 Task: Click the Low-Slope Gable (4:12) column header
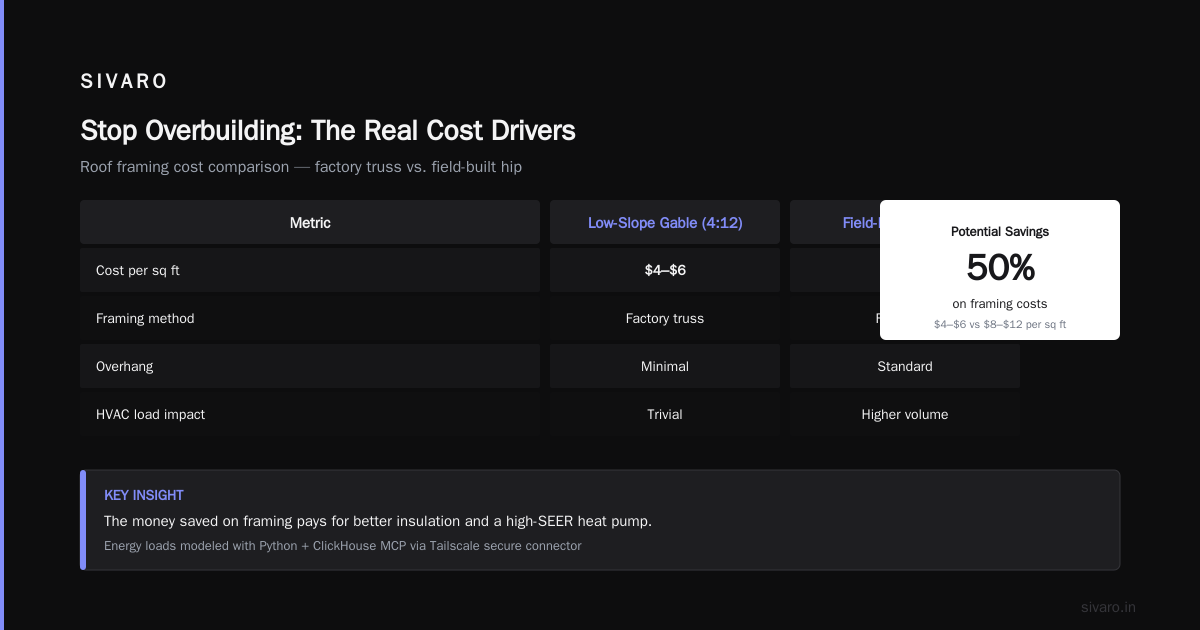pos(665,222)
